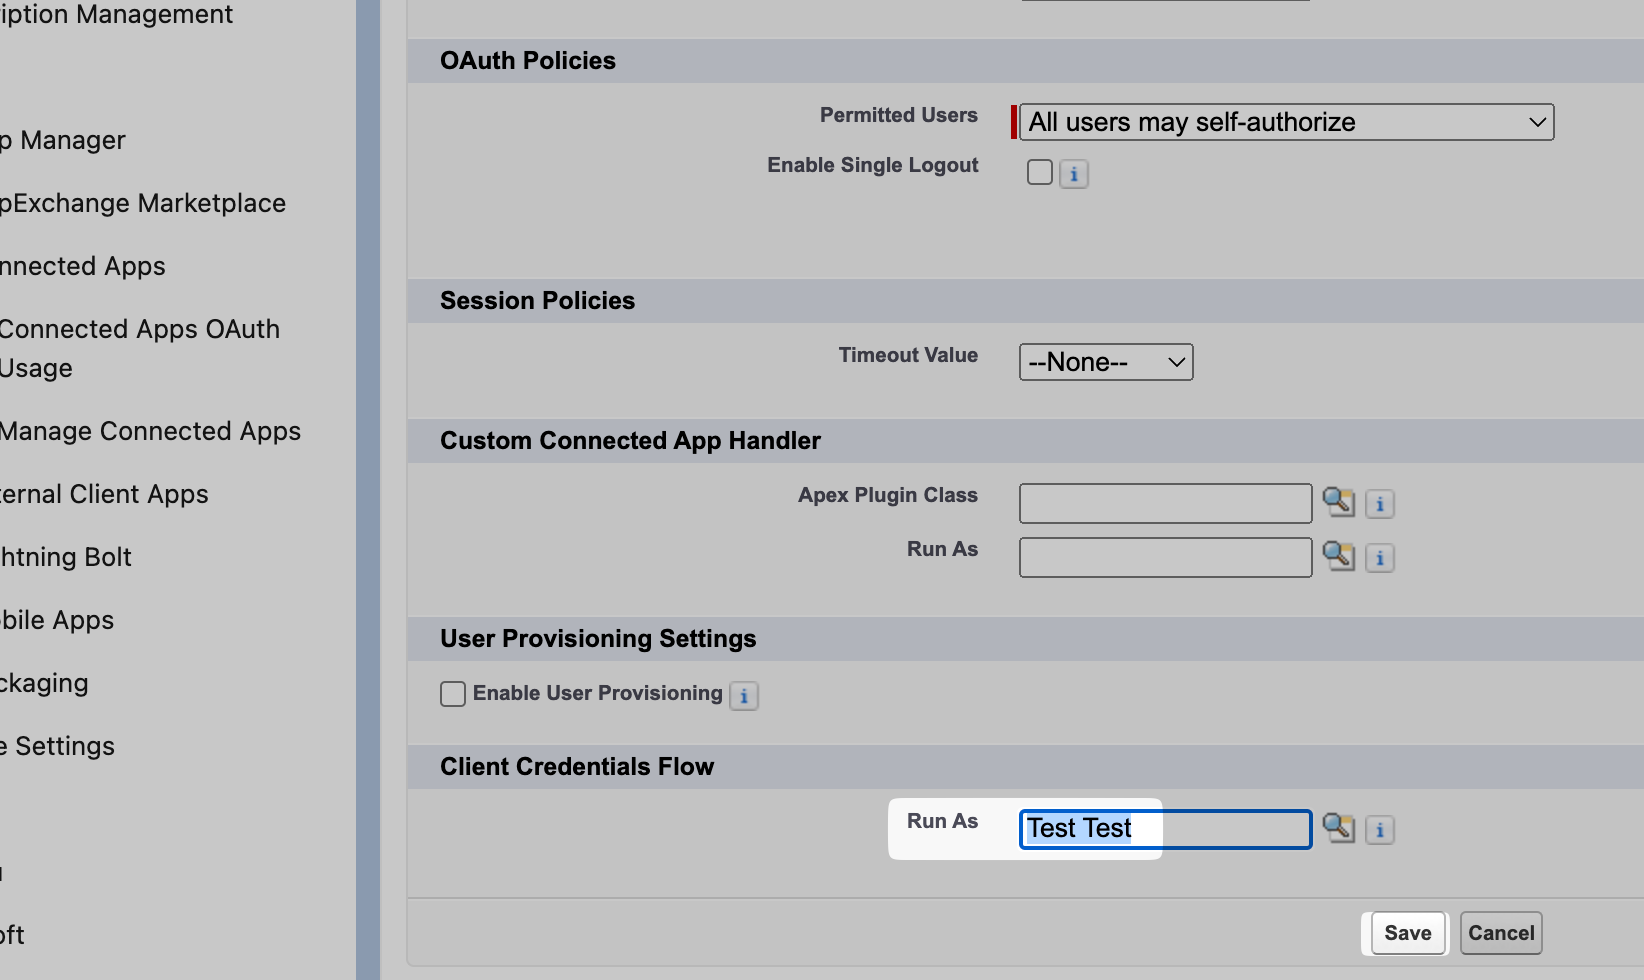Go to Connected Apps OAuth Usage
Image resolution: width=1644 pixels, height=980 pixels.
[x=139, y=348]
